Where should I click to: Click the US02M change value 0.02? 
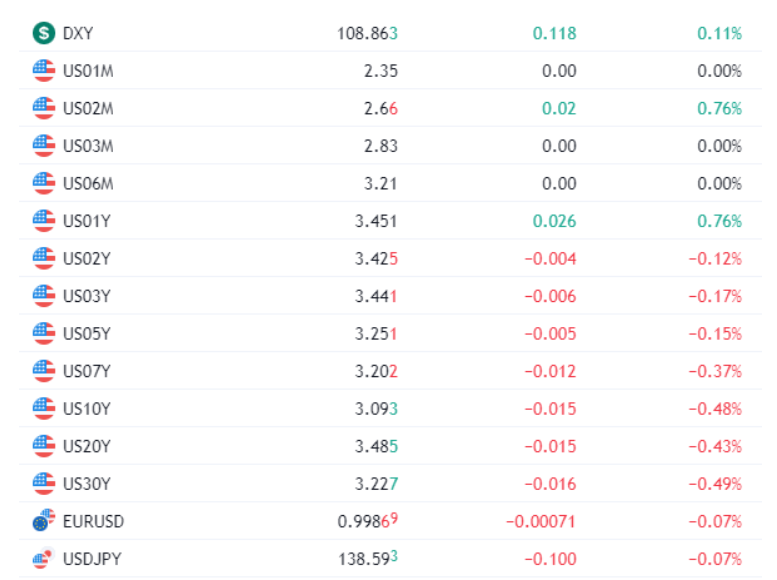pos(559,109)
